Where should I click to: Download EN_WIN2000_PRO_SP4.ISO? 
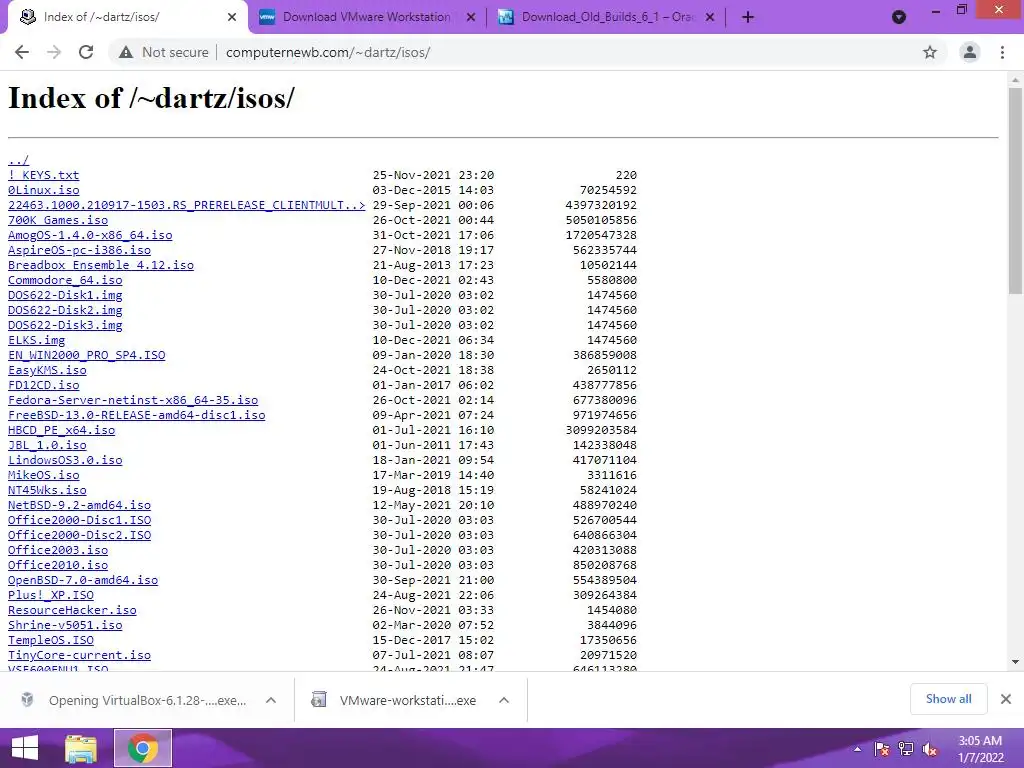pyautogui.click(x=86, y=355)
